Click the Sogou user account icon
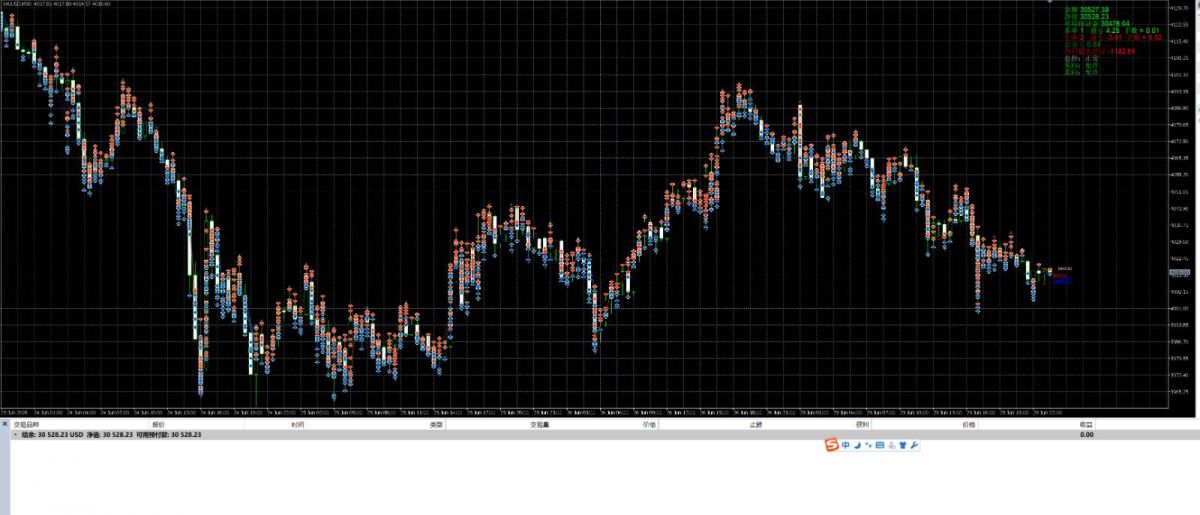Screen dimensions: 1200x515 click(x=892, y=445)
